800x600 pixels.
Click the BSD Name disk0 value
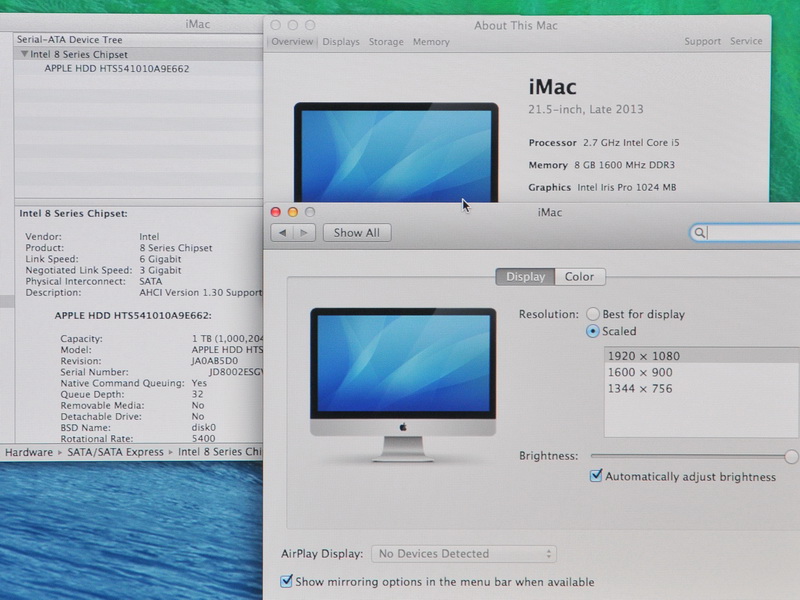(204, 427)
